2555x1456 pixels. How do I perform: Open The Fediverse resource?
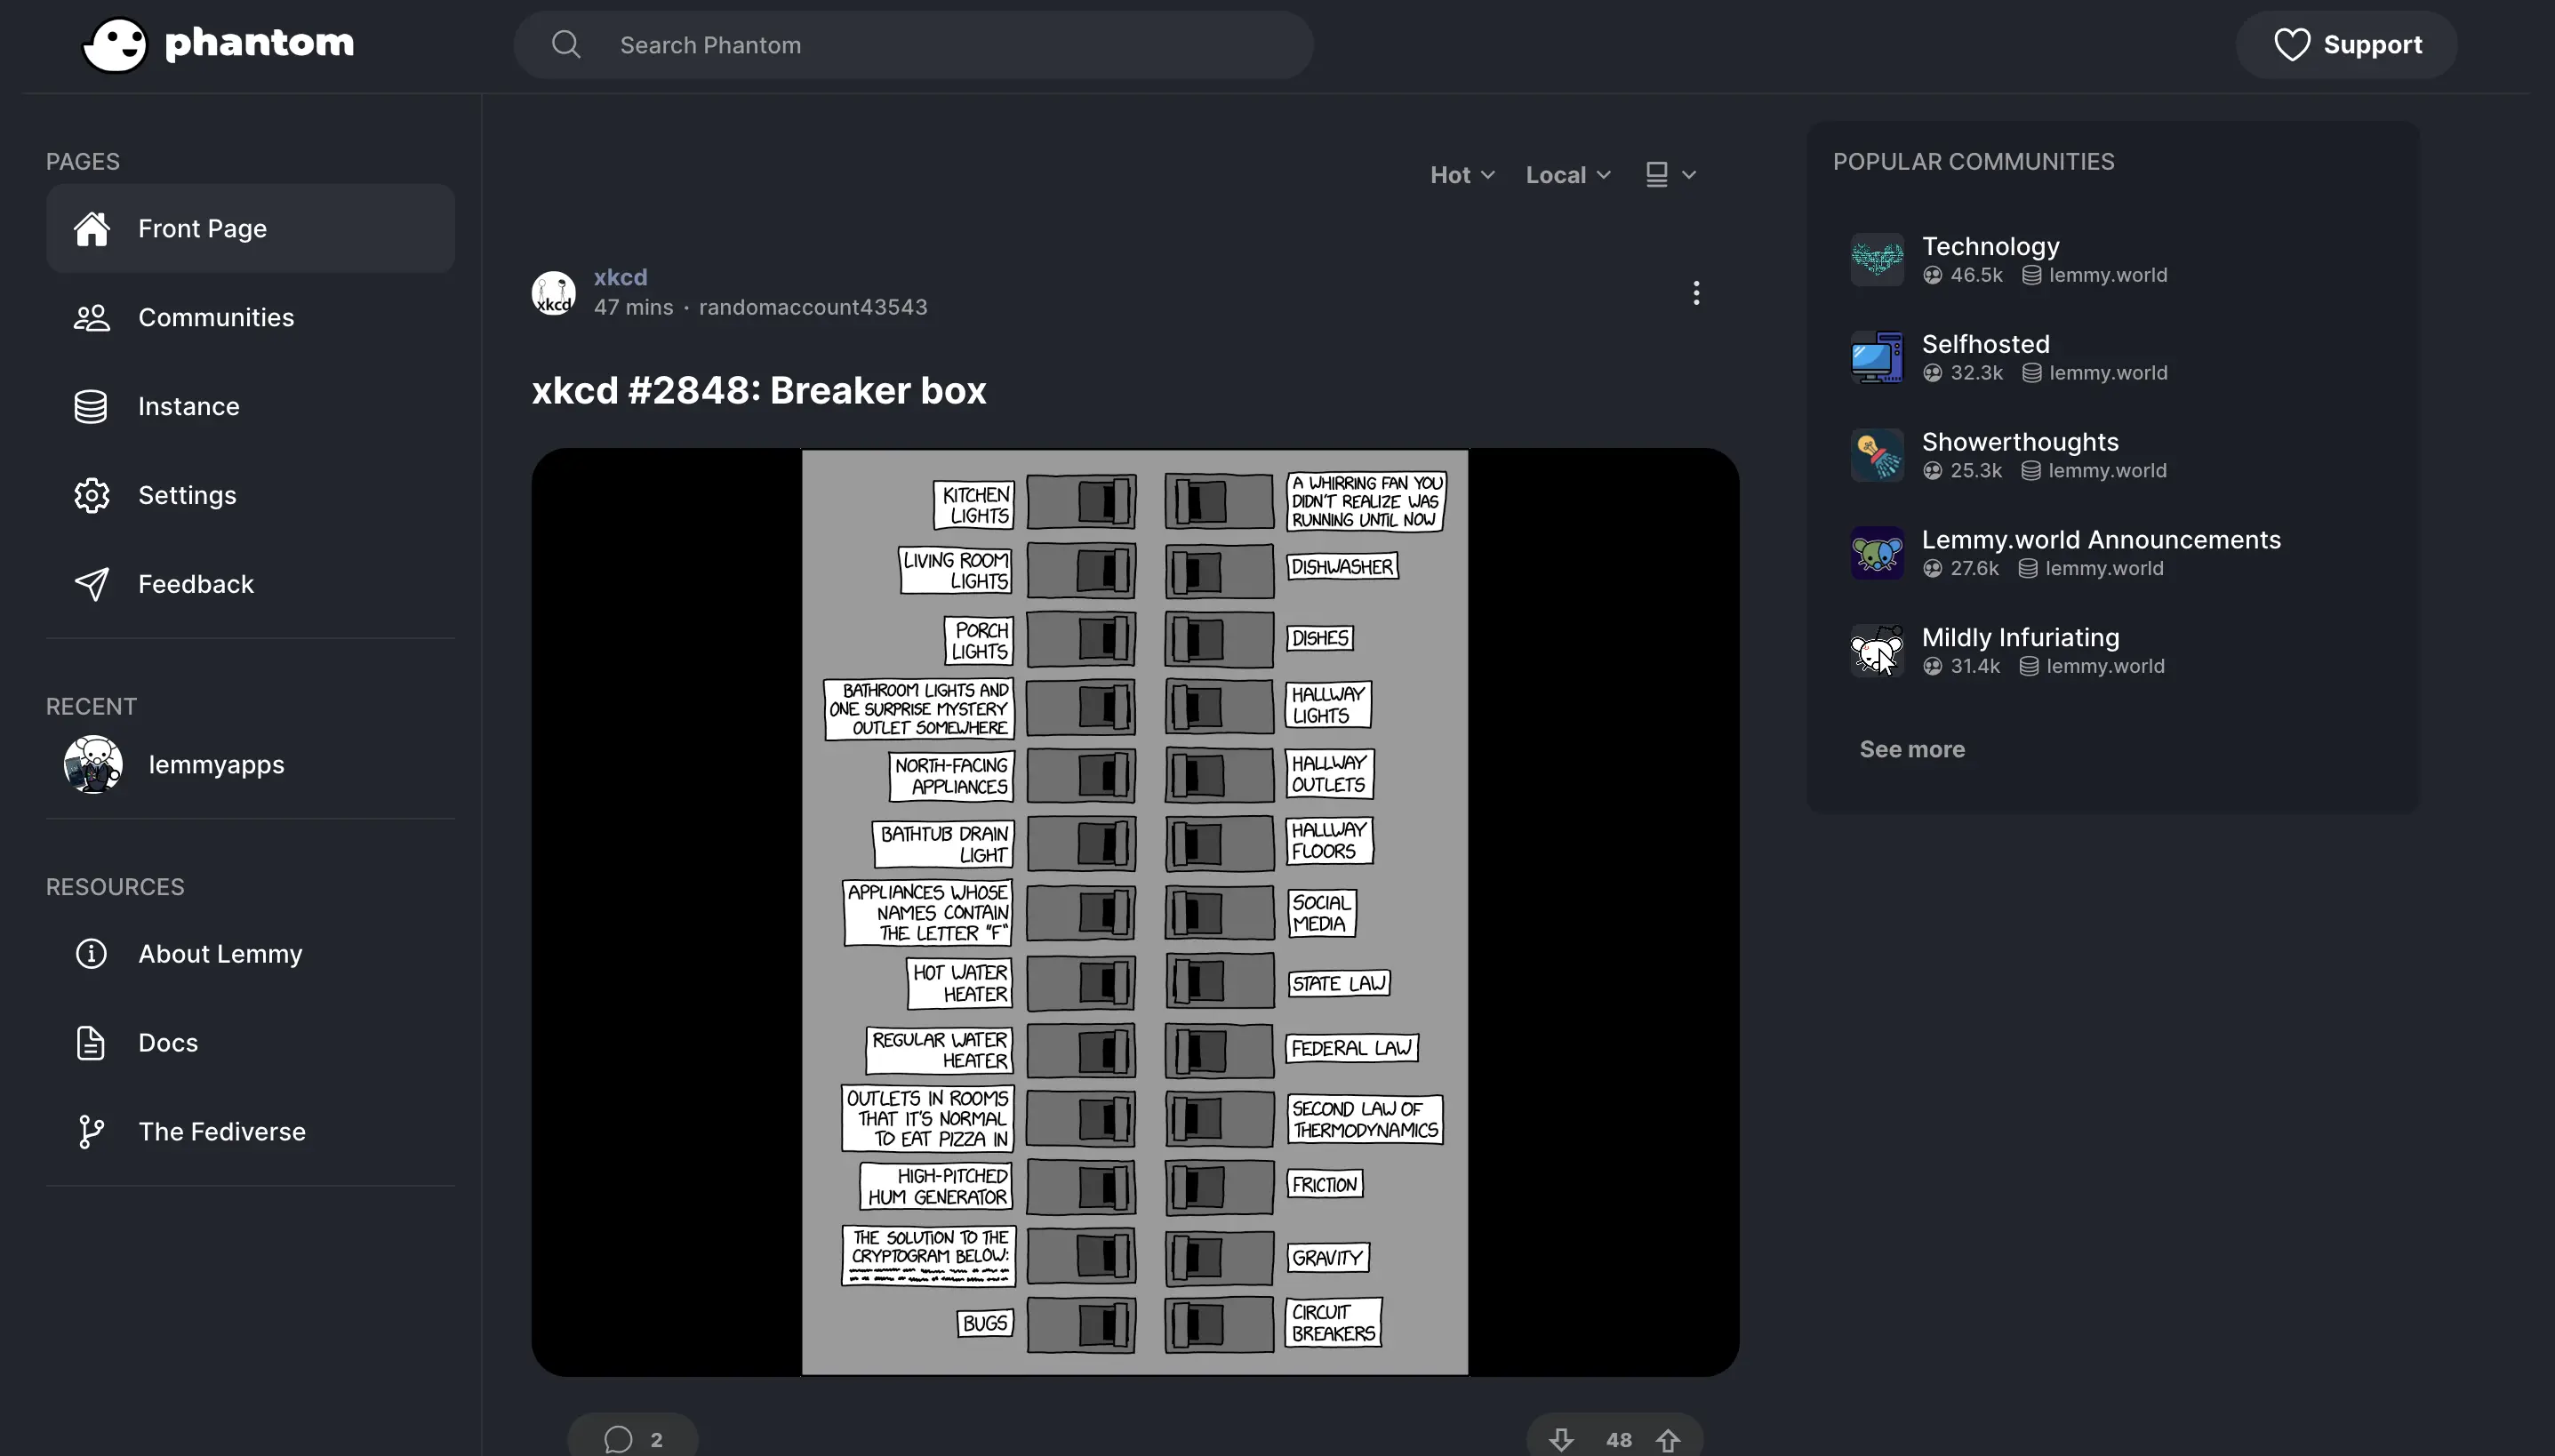click(x=250, y=1132)
